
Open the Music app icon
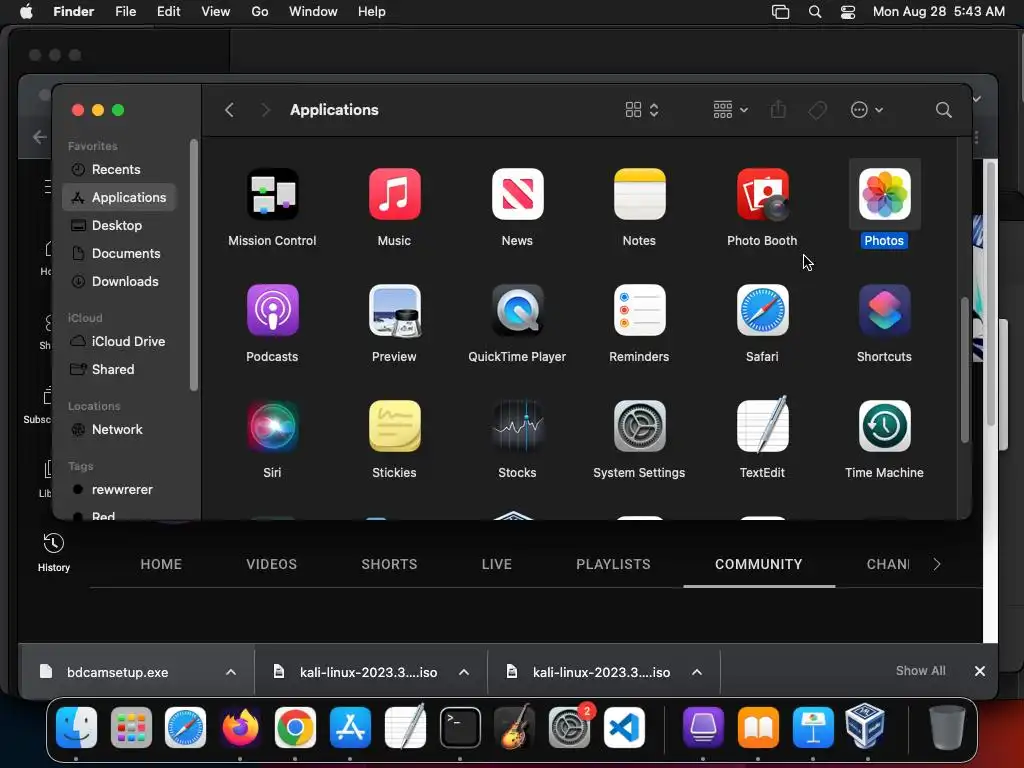coord(394,194)
